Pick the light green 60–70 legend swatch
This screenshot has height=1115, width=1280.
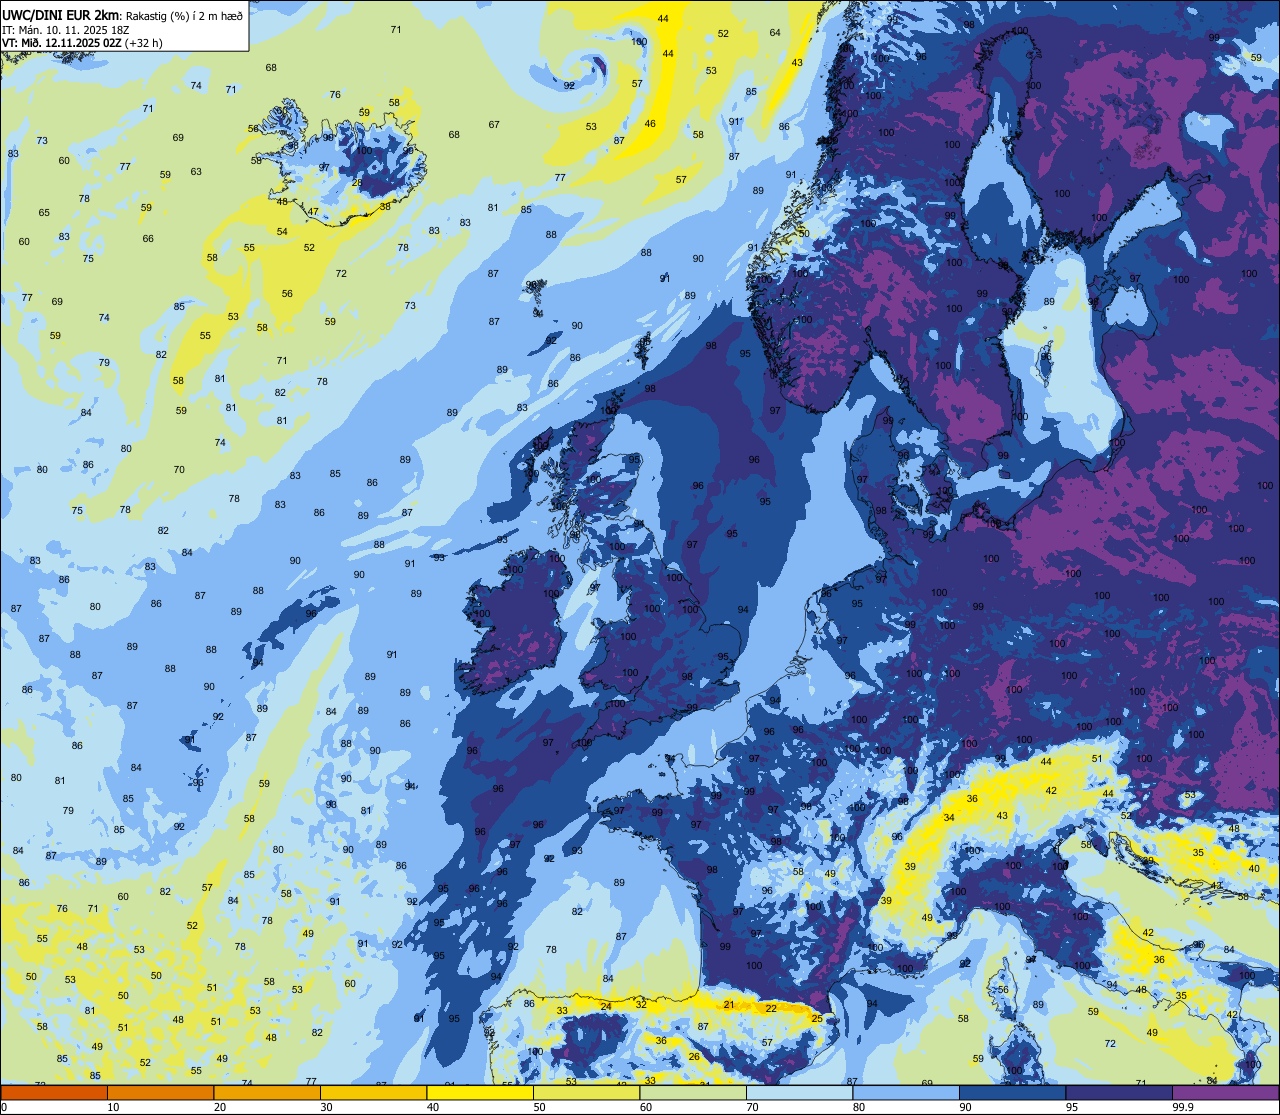(x=692, y=1092)
